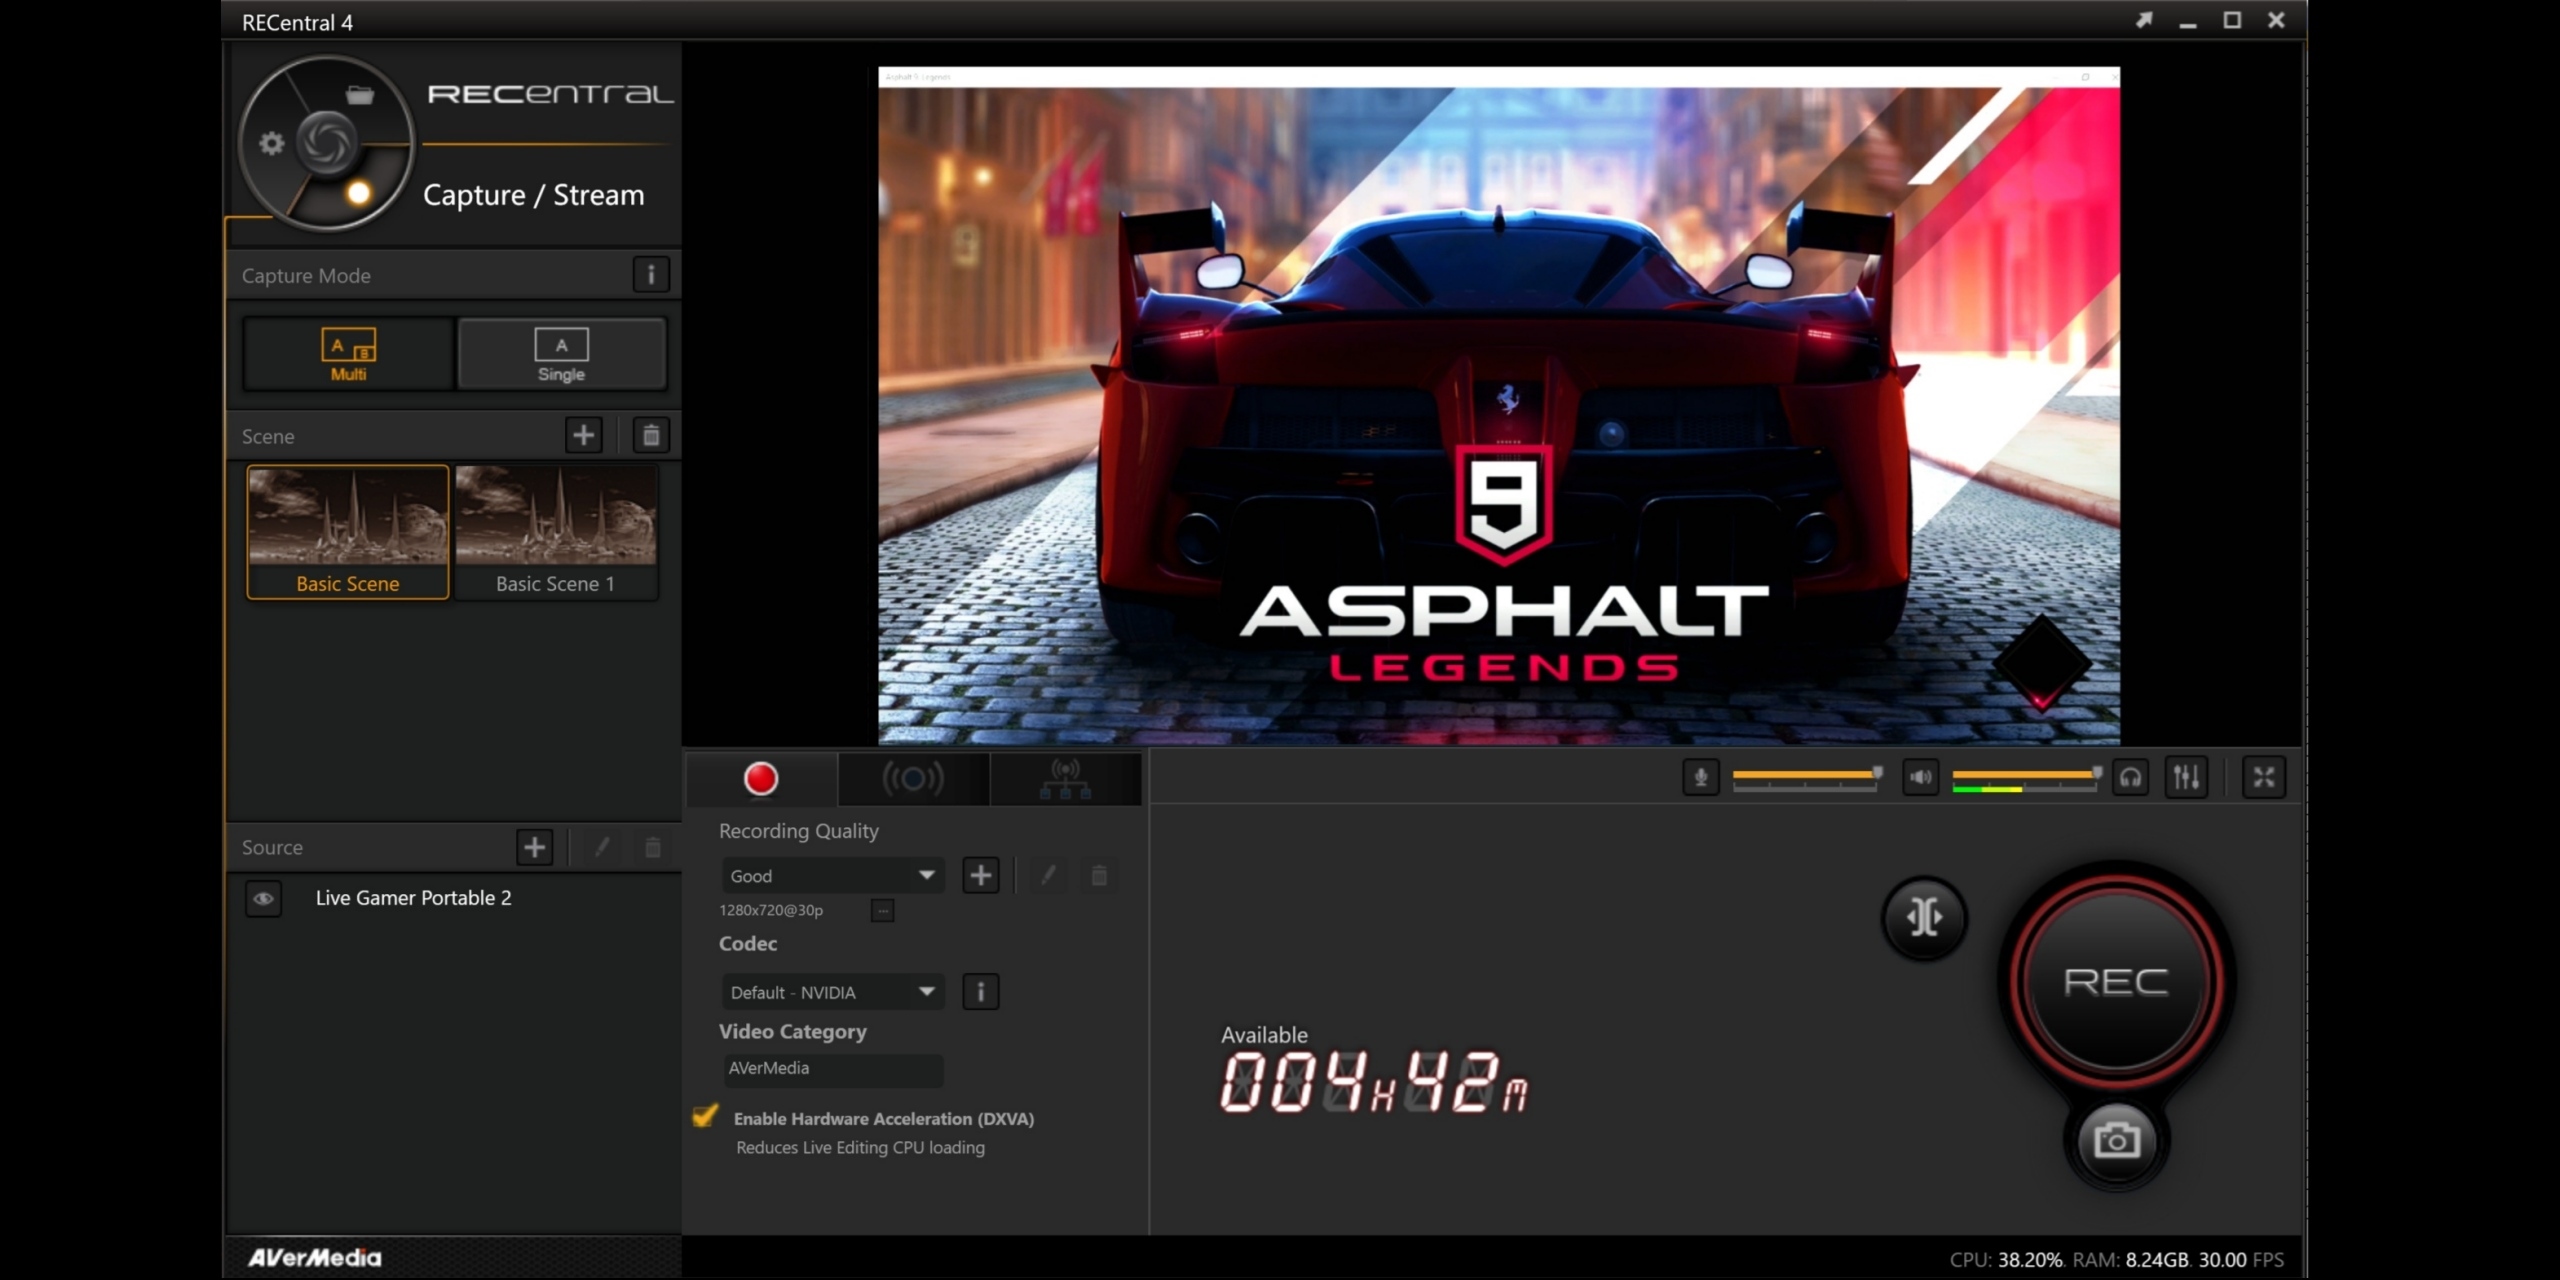The image size is (2560, 1280).
Task: Edit the selected source
Action: pyautogui.click(x=602, y=847)
